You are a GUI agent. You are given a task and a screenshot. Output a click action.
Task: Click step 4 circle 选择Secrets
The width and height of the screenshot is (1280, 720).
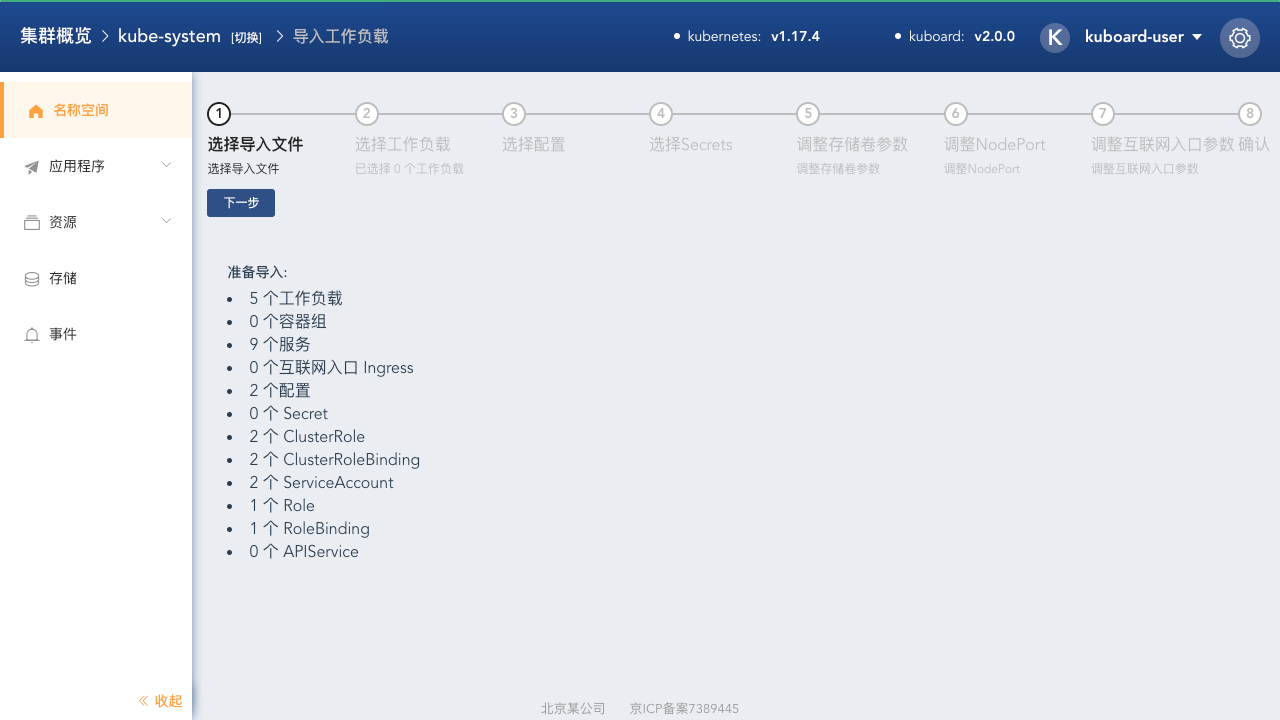[660, 114]
